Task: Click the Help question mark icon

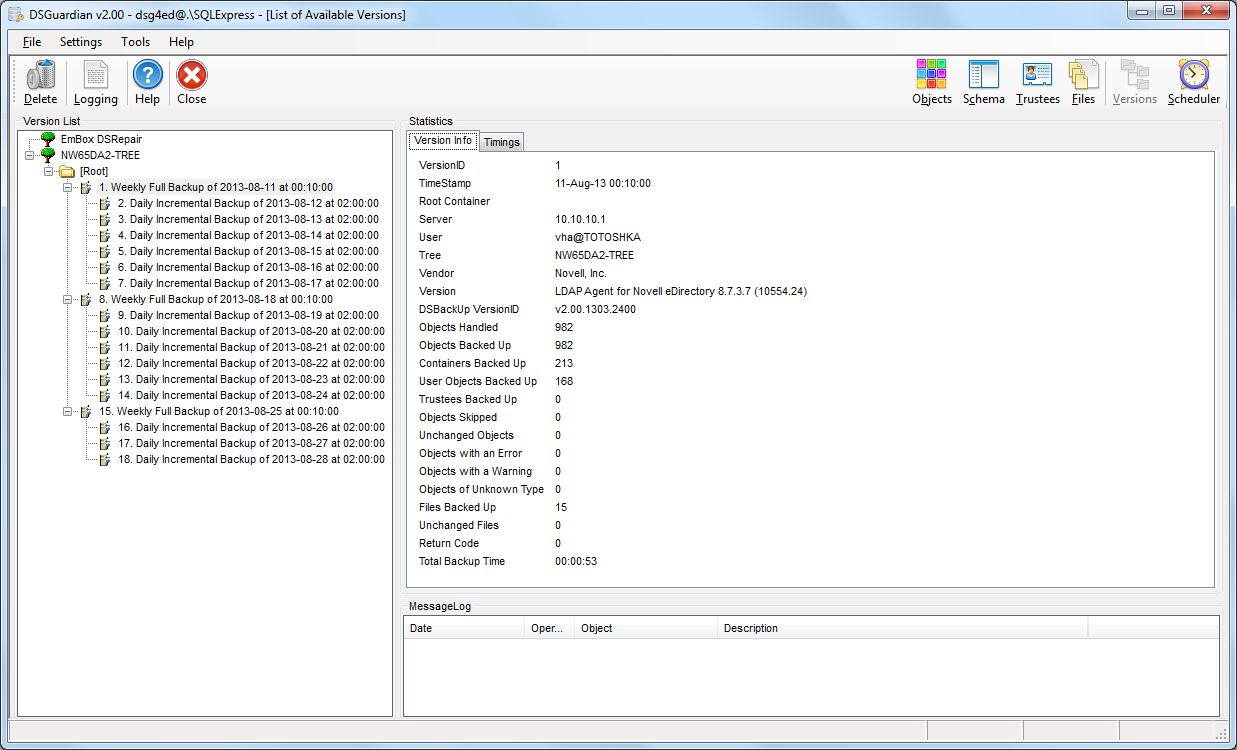Action: [147, 75]
